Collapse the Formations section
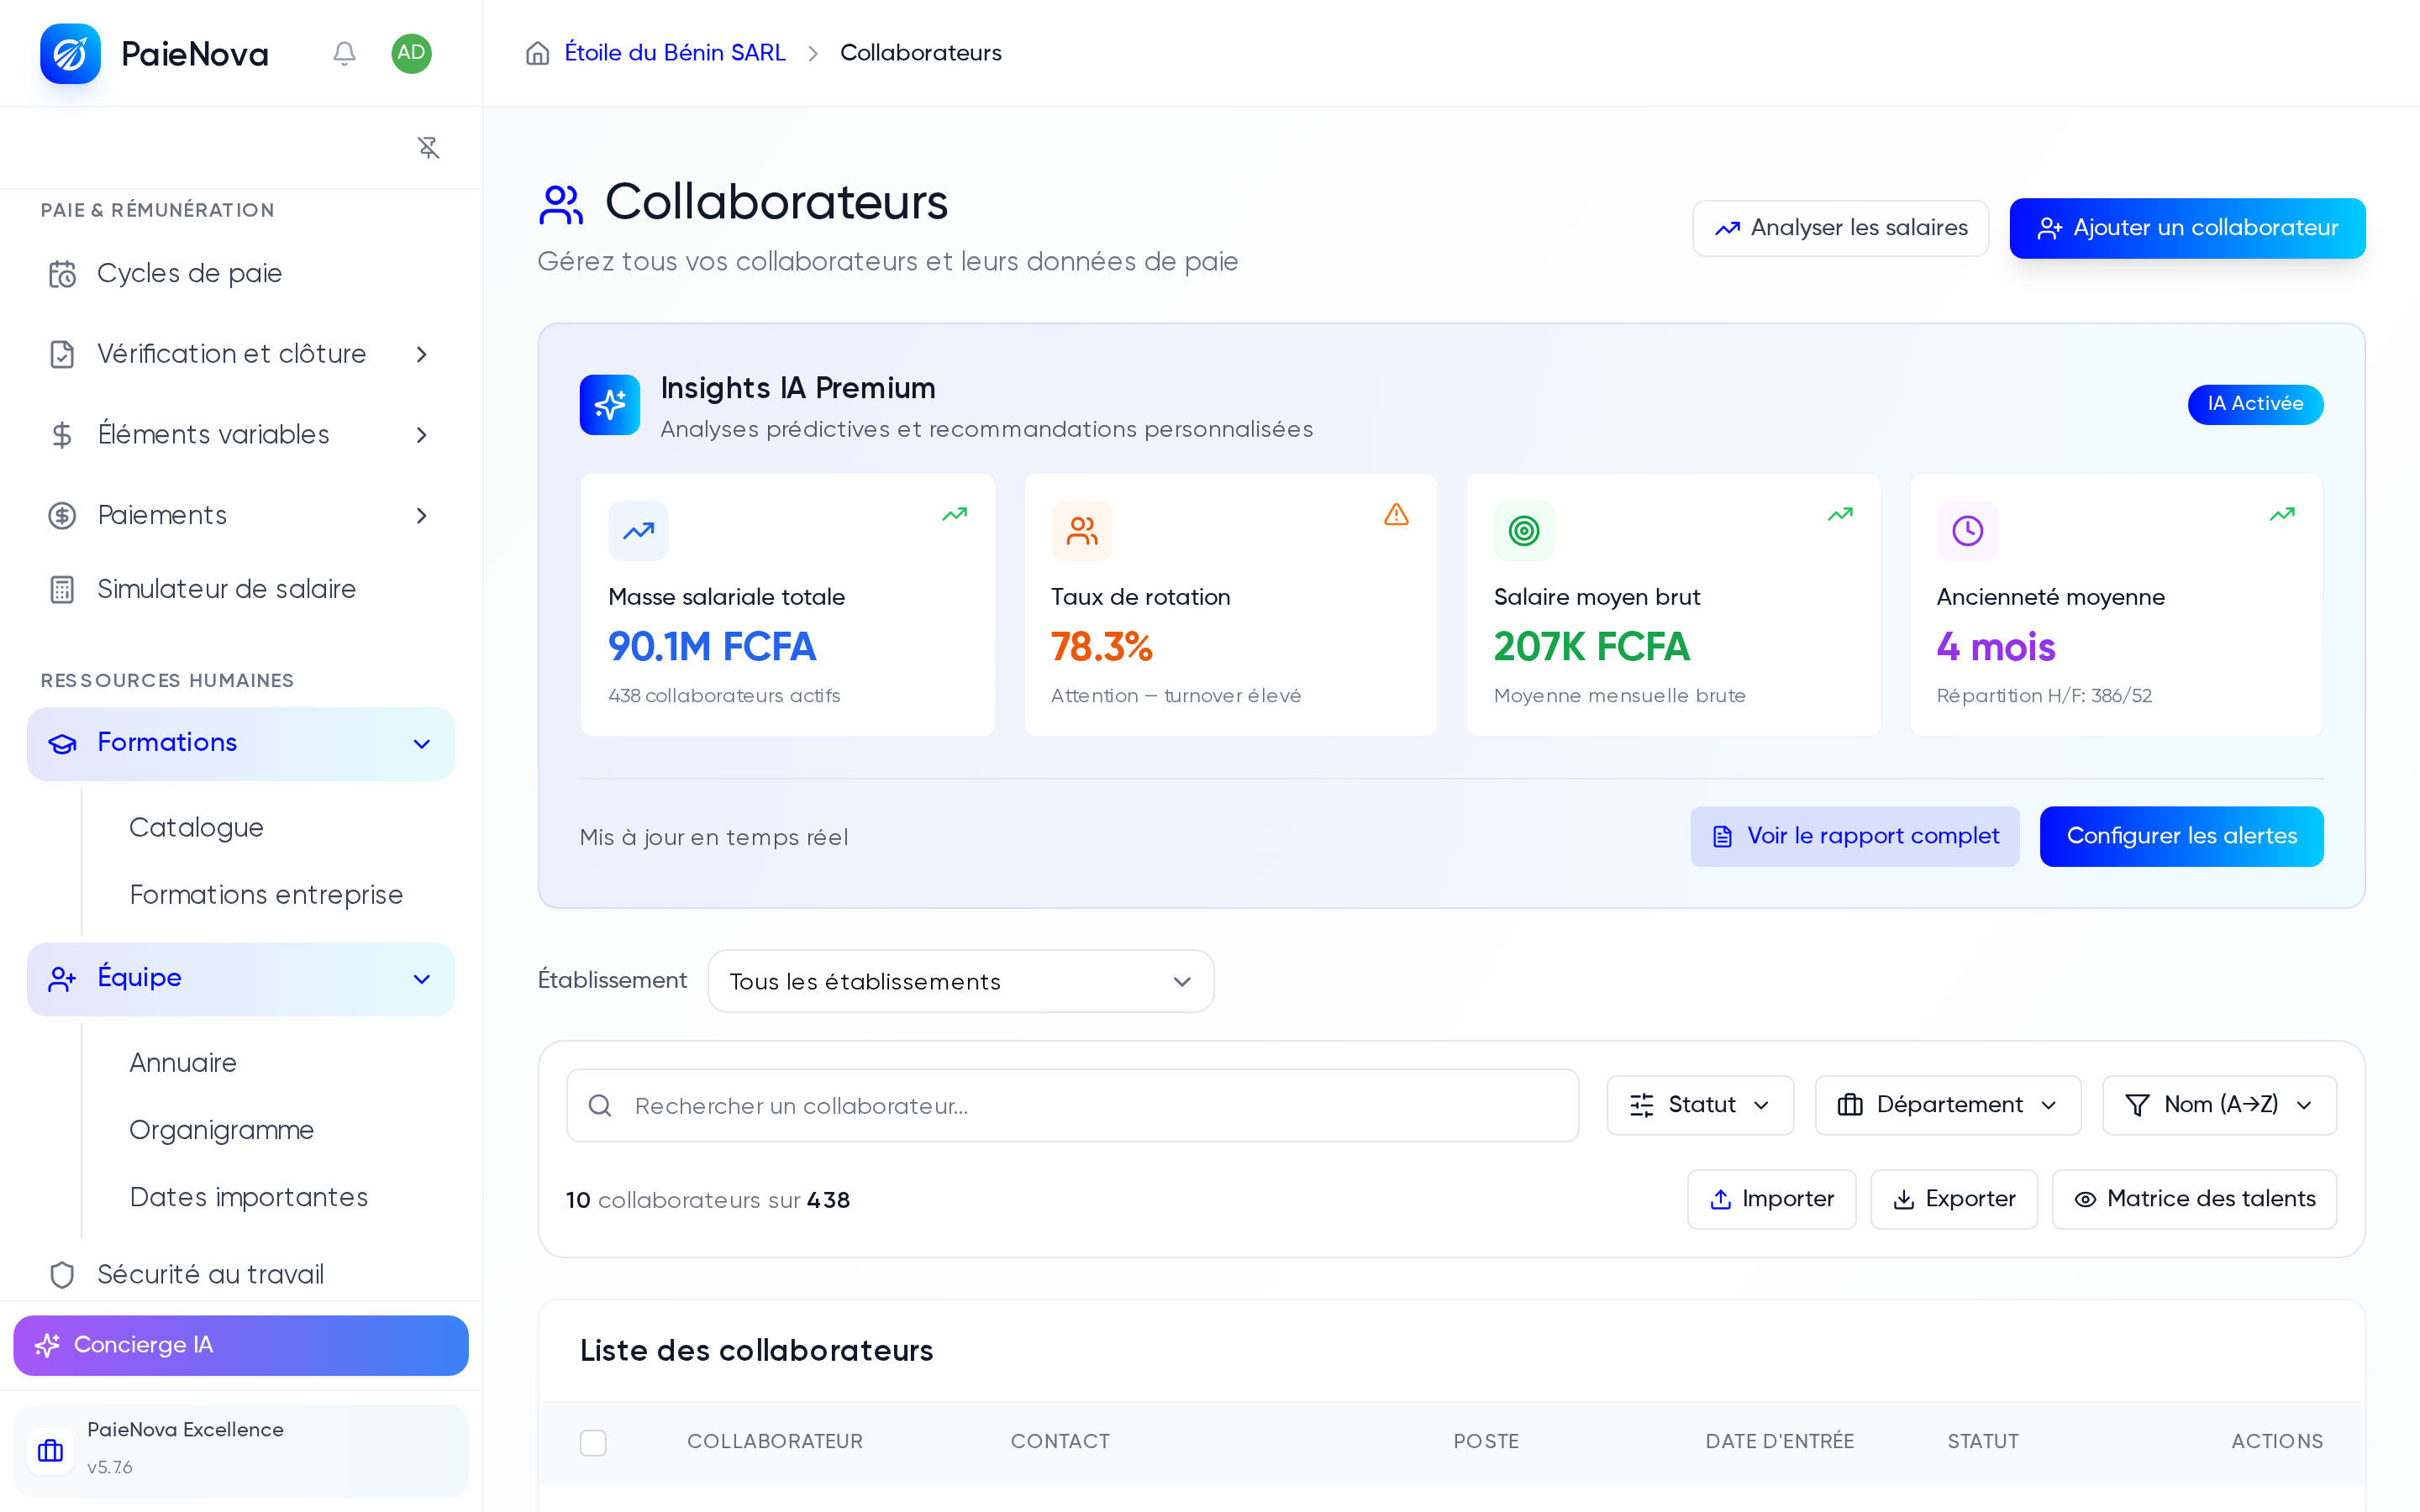Screen dimensions: 2420x1512 pyautogui.click(x=422, y=744)
